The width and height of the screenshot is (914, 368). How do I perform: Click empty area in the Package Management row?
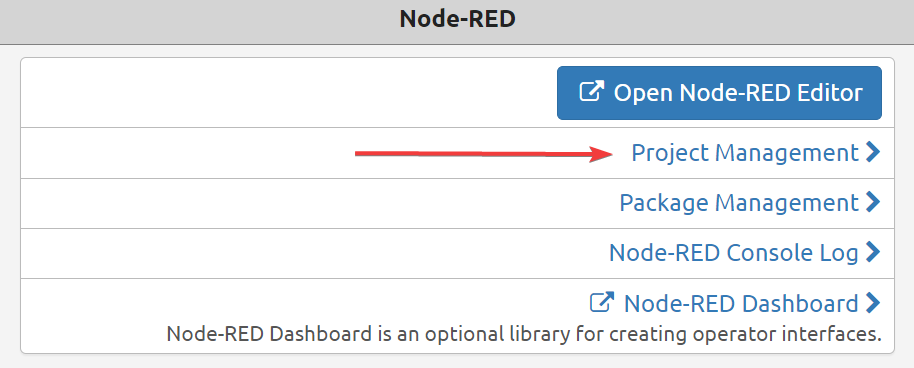click(319, 203)
